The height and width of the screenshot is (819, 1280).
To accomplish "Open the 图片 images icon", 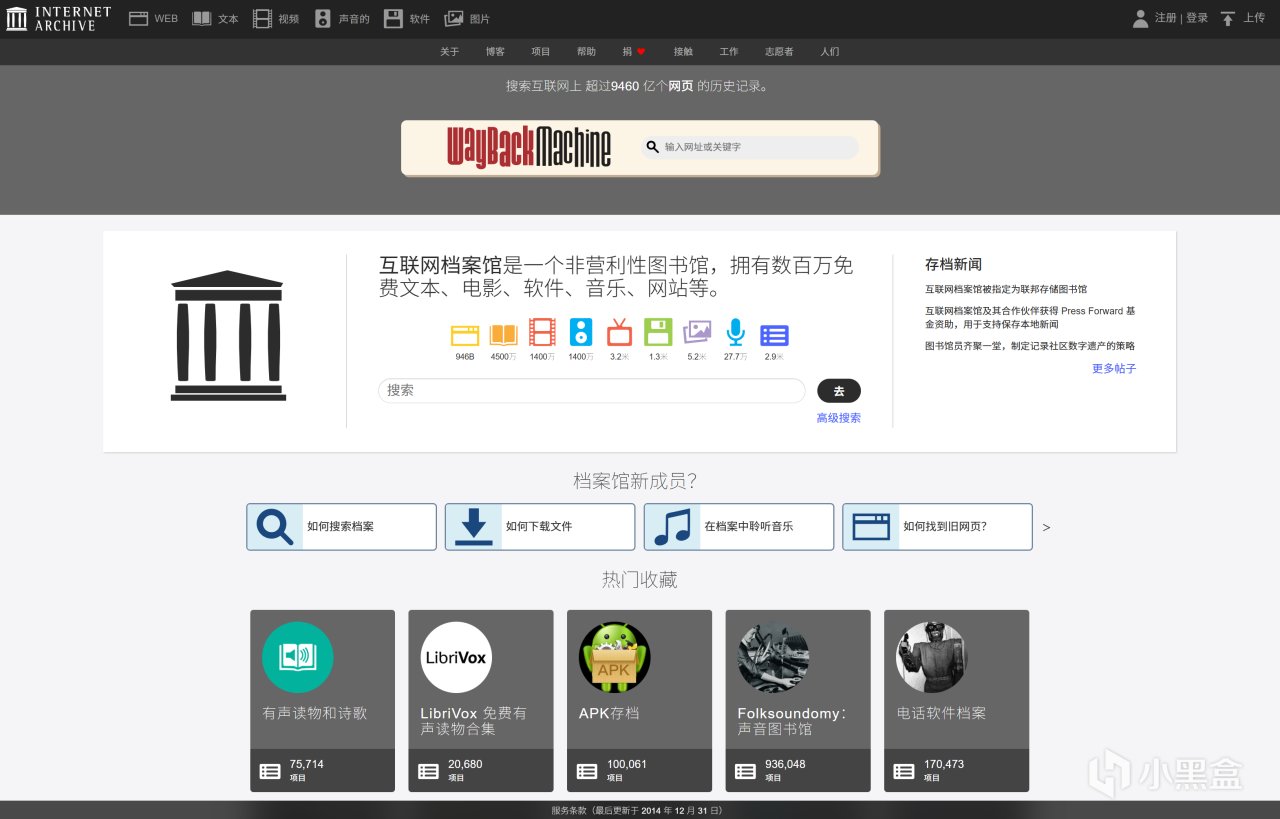I will pyautogui.click(x=454, y=18).
